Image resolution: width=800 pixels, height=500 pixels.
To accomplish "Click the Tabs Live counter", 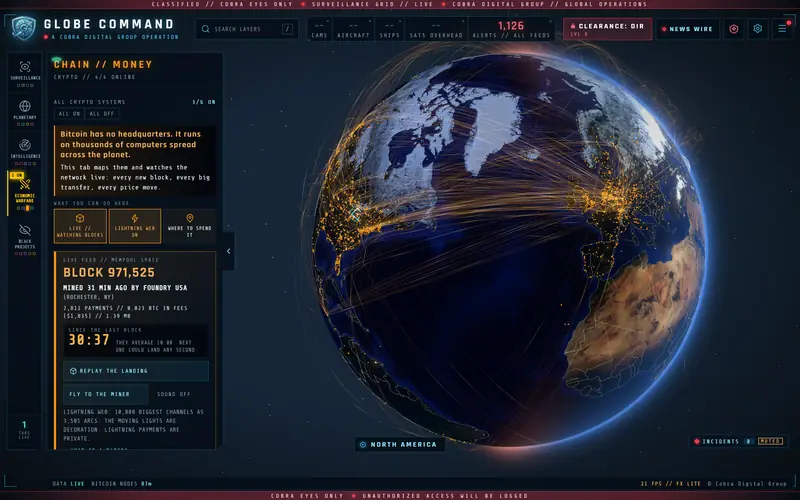I will [24, 430].
